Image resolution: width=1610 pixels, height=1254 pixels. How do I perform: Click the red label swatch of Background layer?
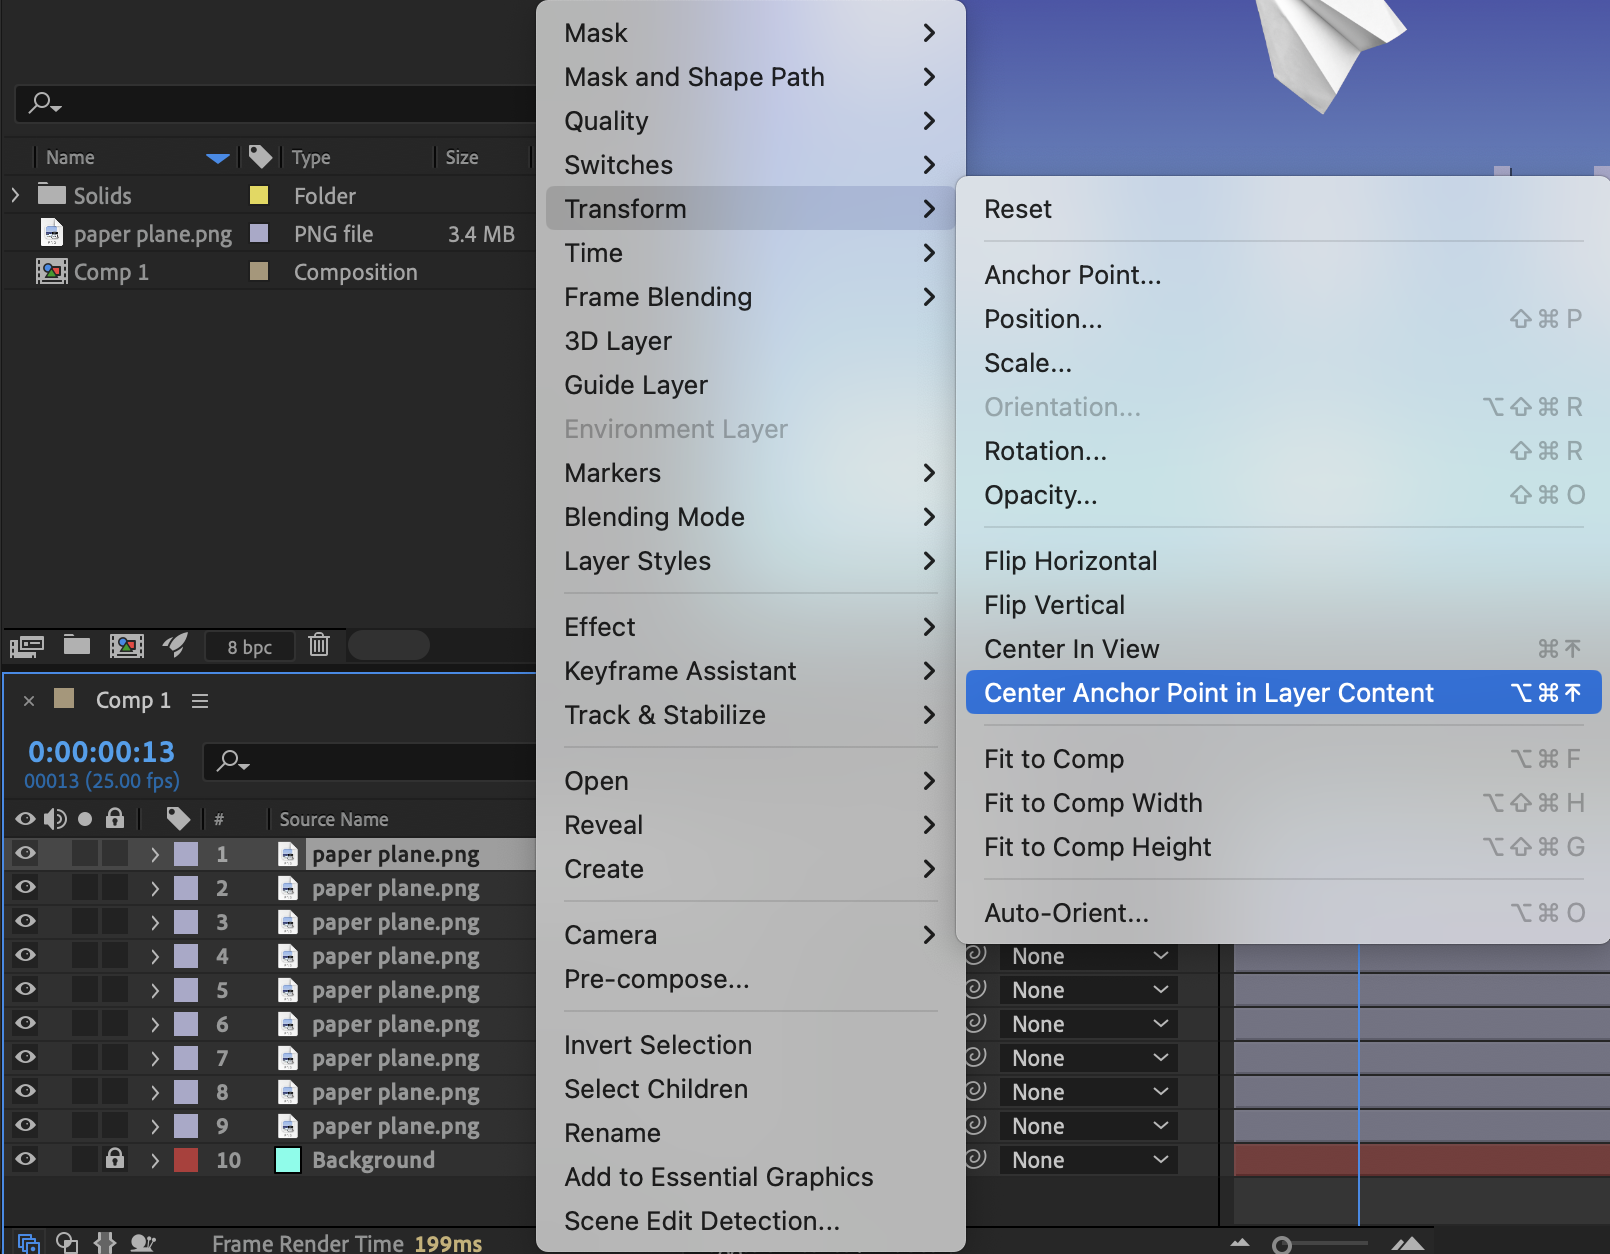click(x=186, y=1160)
